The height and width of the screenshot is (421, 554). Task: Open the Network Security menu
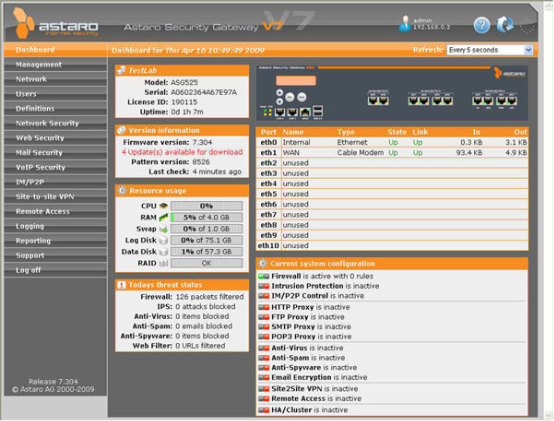click(x=55, y=123)
